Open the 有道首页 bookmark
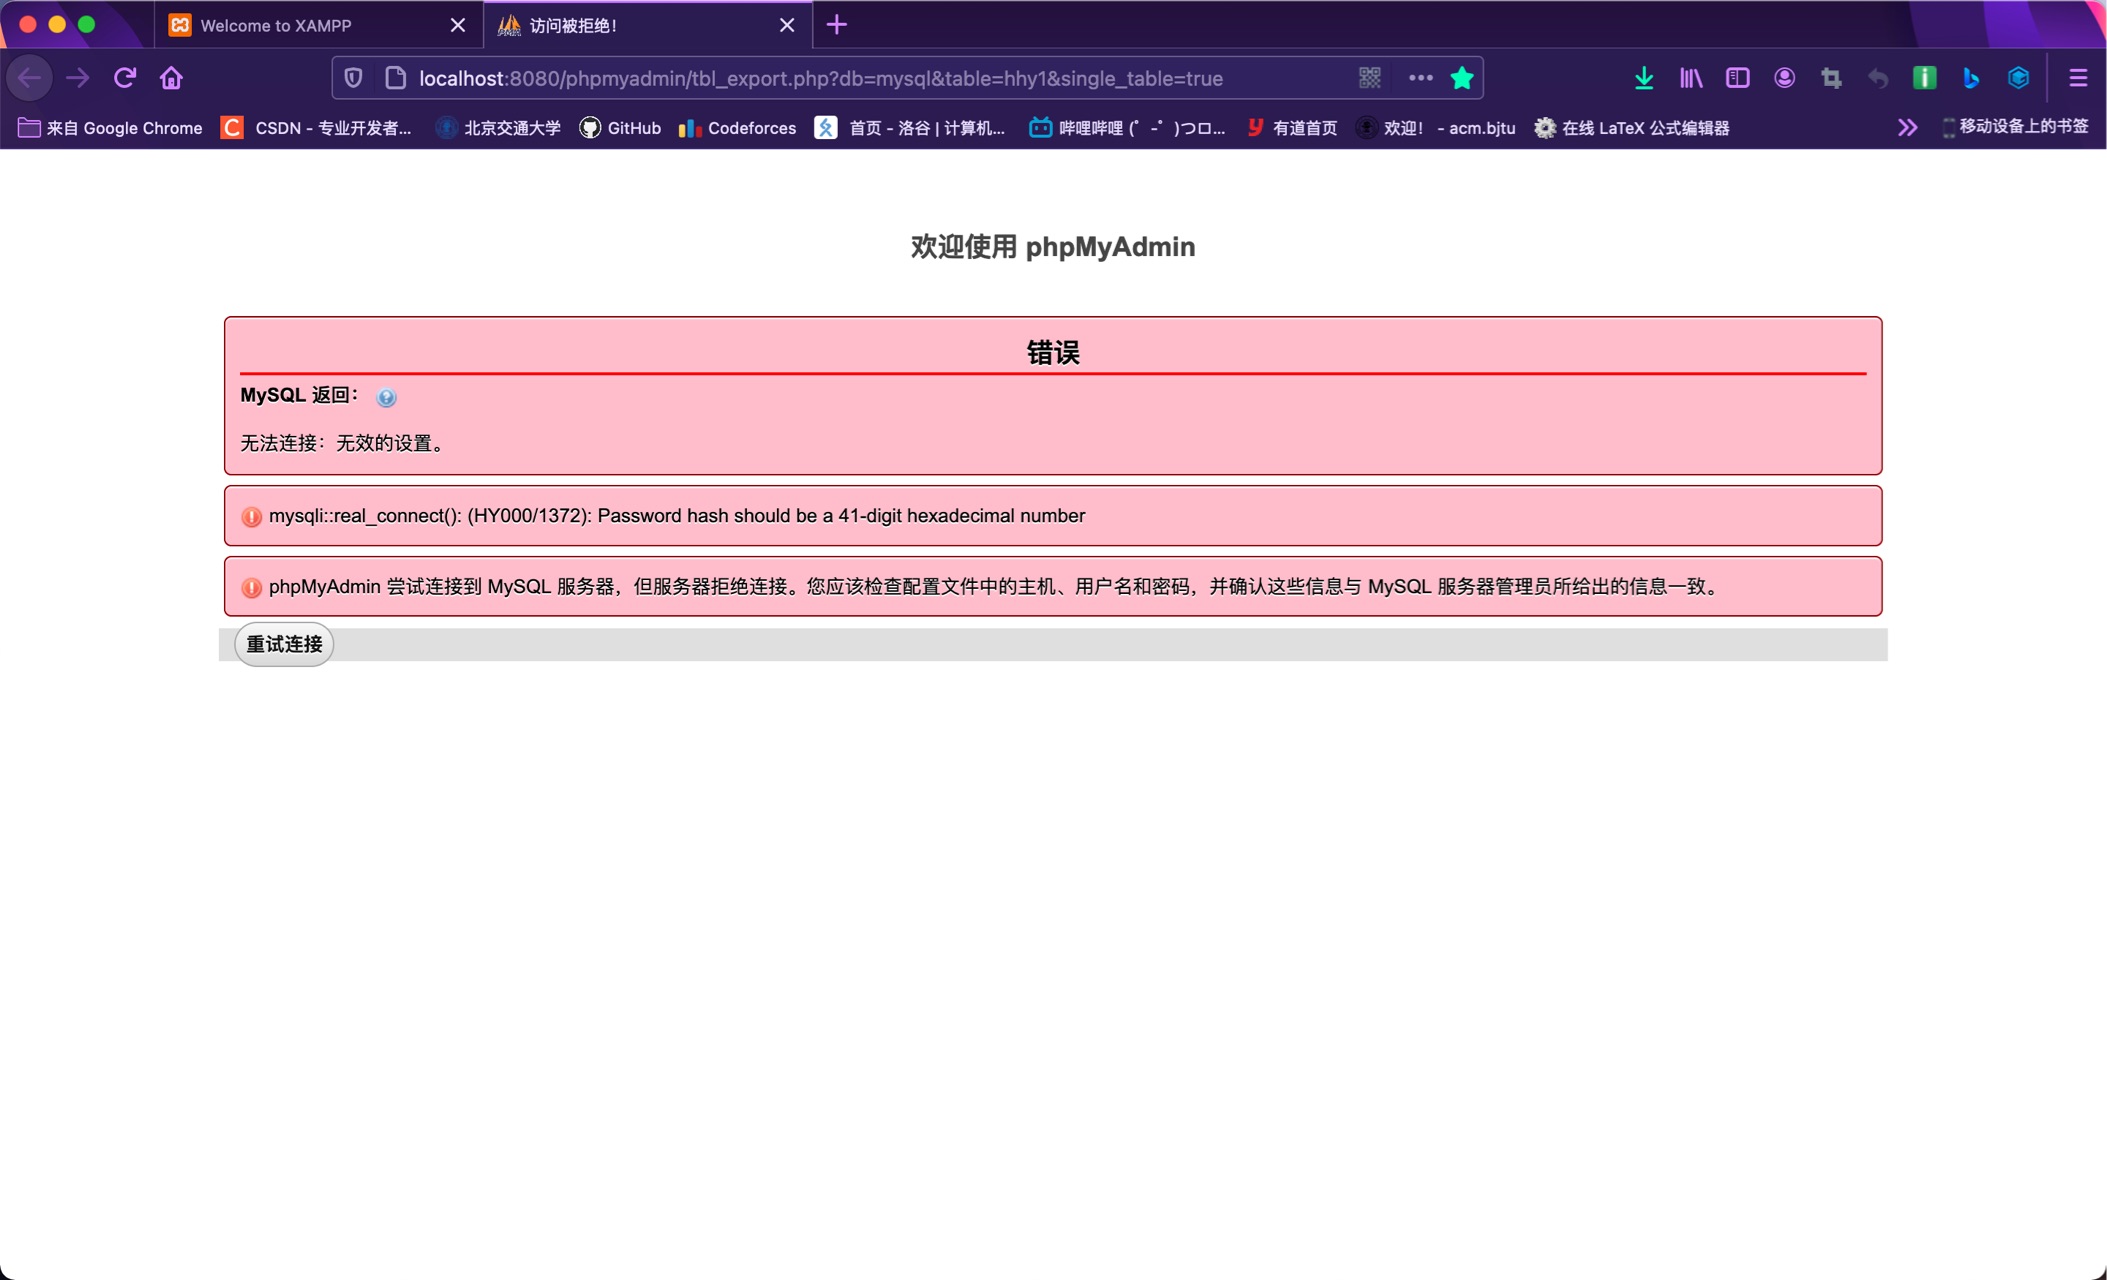This screenshot has width=2107, height=1280. pos(1292,128)
